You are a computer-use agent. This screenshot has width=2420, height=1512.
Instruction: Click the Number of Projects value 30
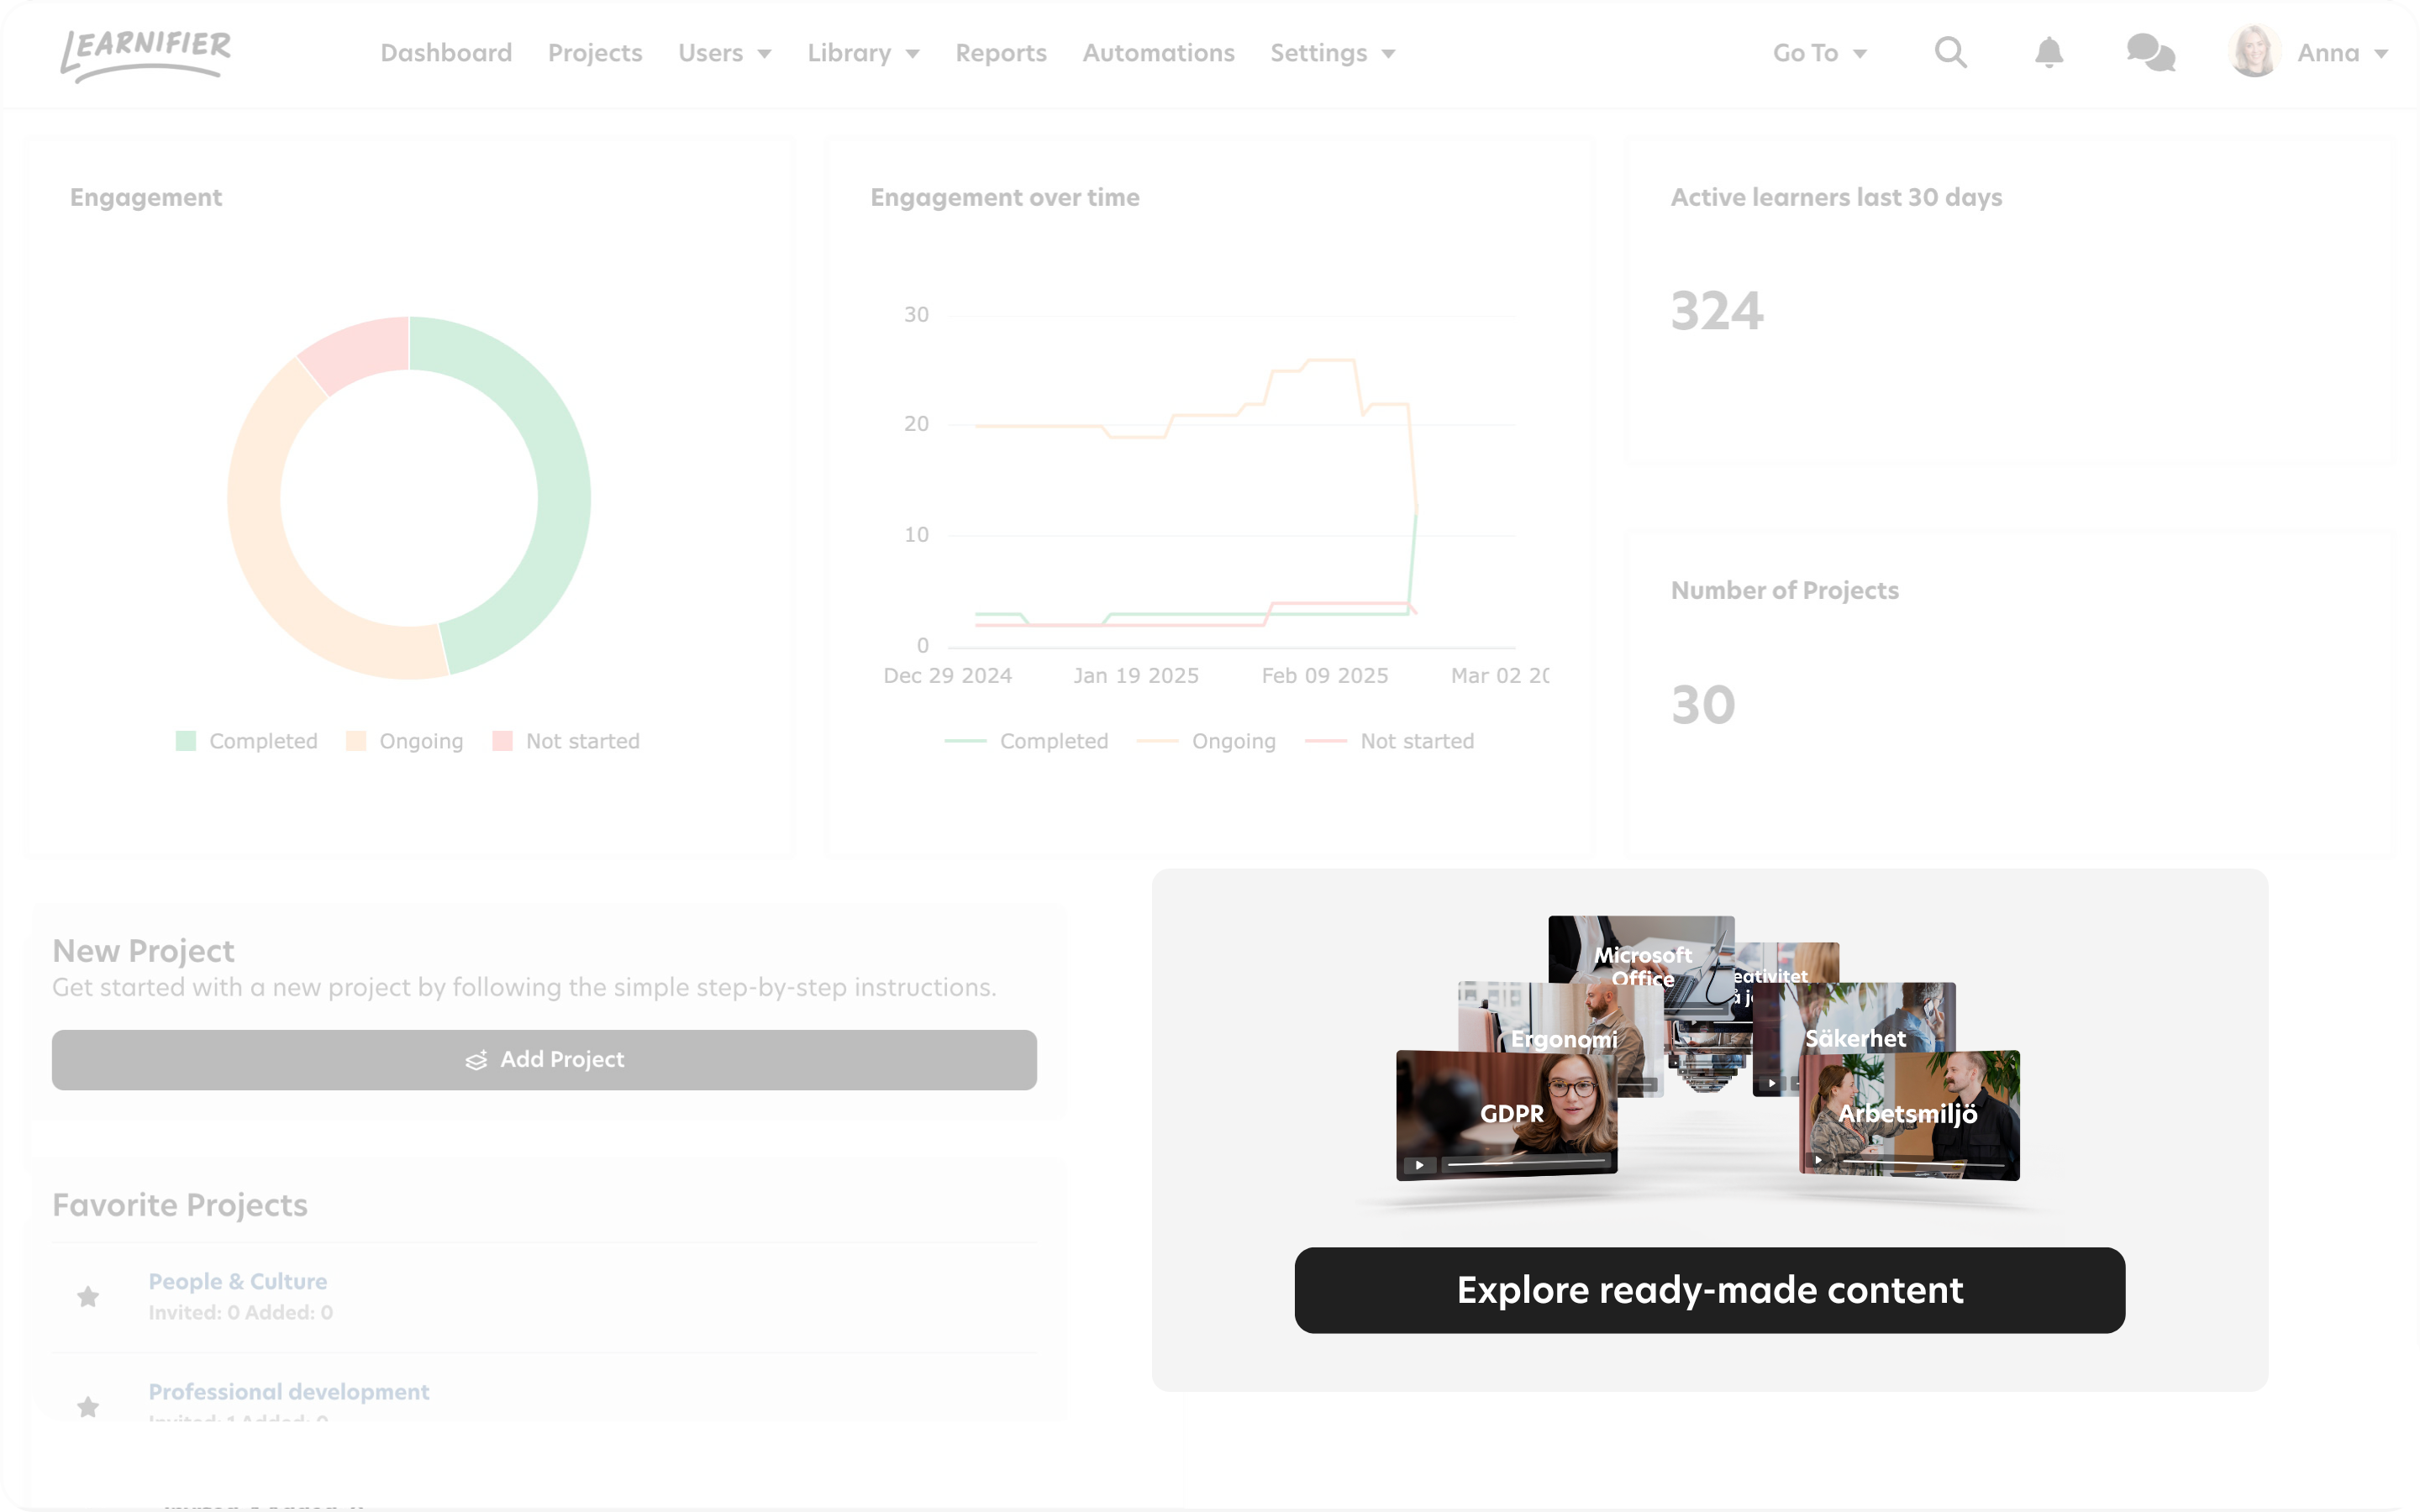pos(1703,705)
